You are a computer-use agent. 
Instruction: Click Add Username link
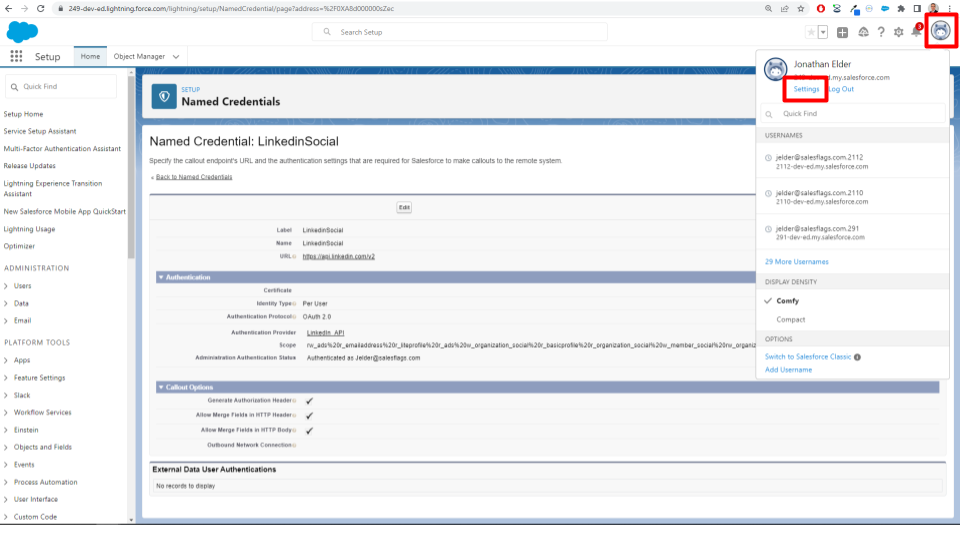pos(788,370)
